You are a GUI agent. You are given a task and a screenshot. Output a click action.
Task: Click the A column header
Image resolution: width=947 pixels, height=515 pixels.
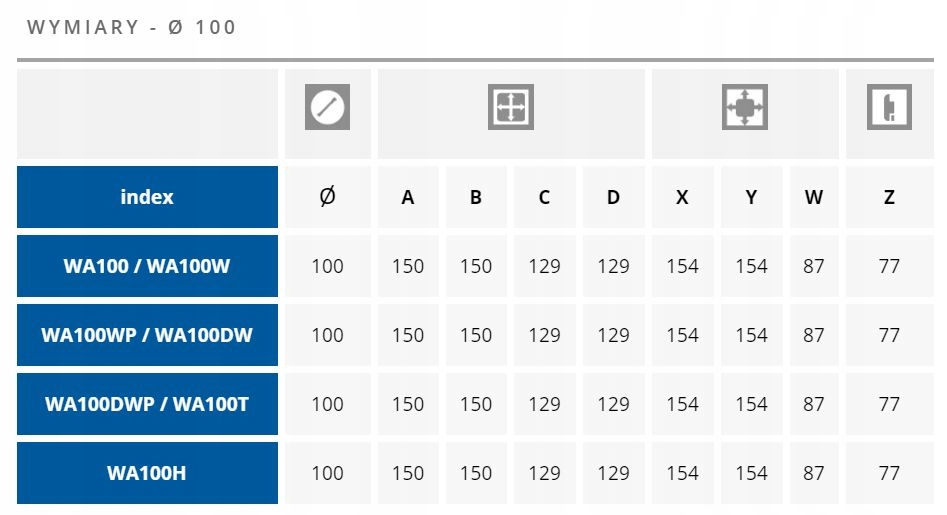(408, 197)
